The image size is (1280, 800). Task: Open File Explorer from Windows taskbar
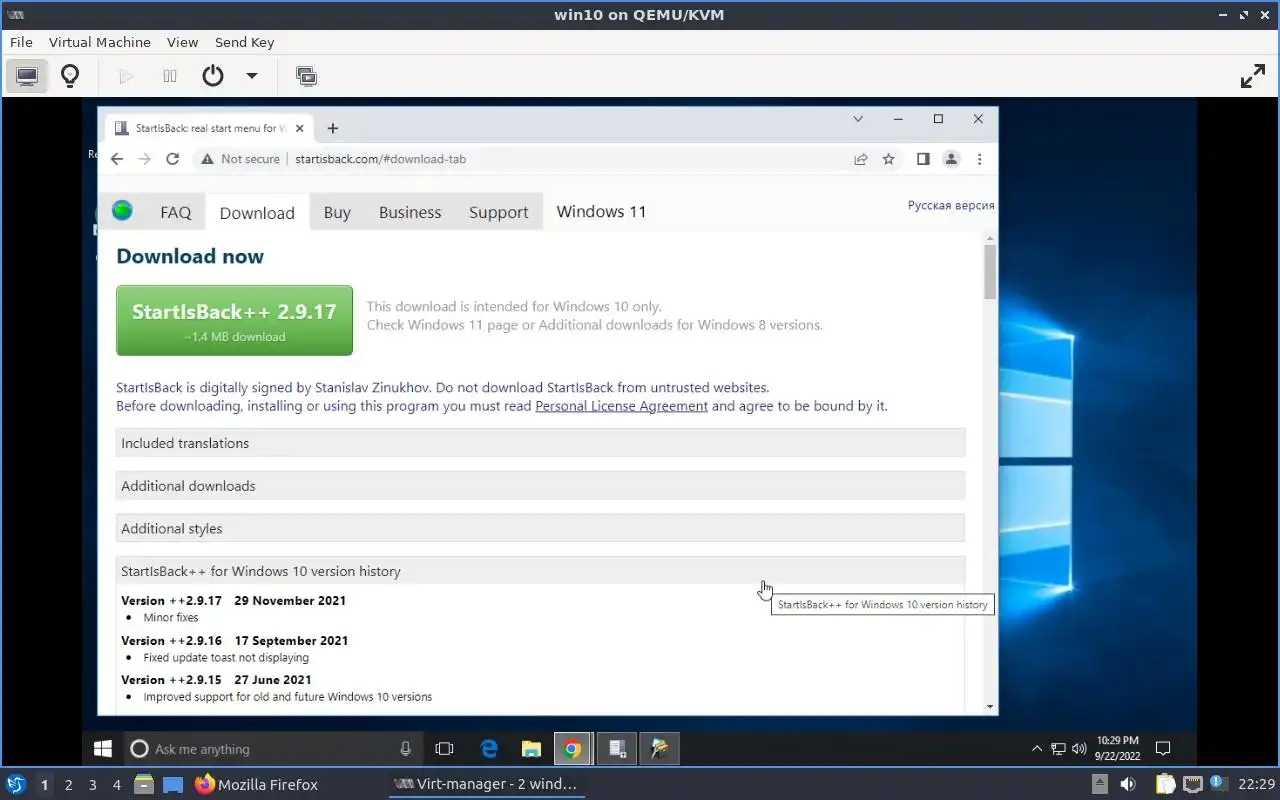[x=531, y=748]
